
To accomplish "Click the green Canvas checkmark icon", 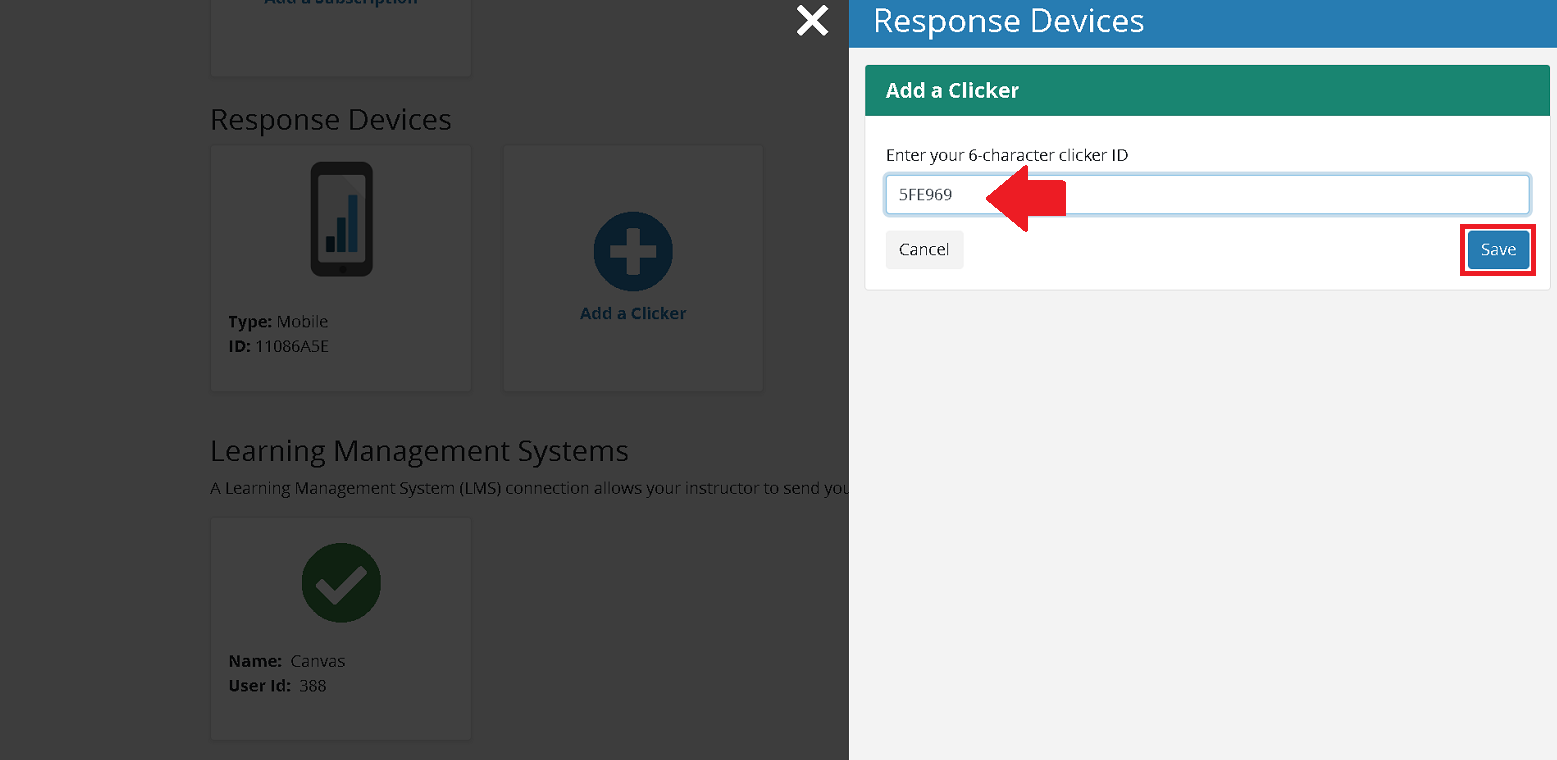I will (x=341, y=583).
